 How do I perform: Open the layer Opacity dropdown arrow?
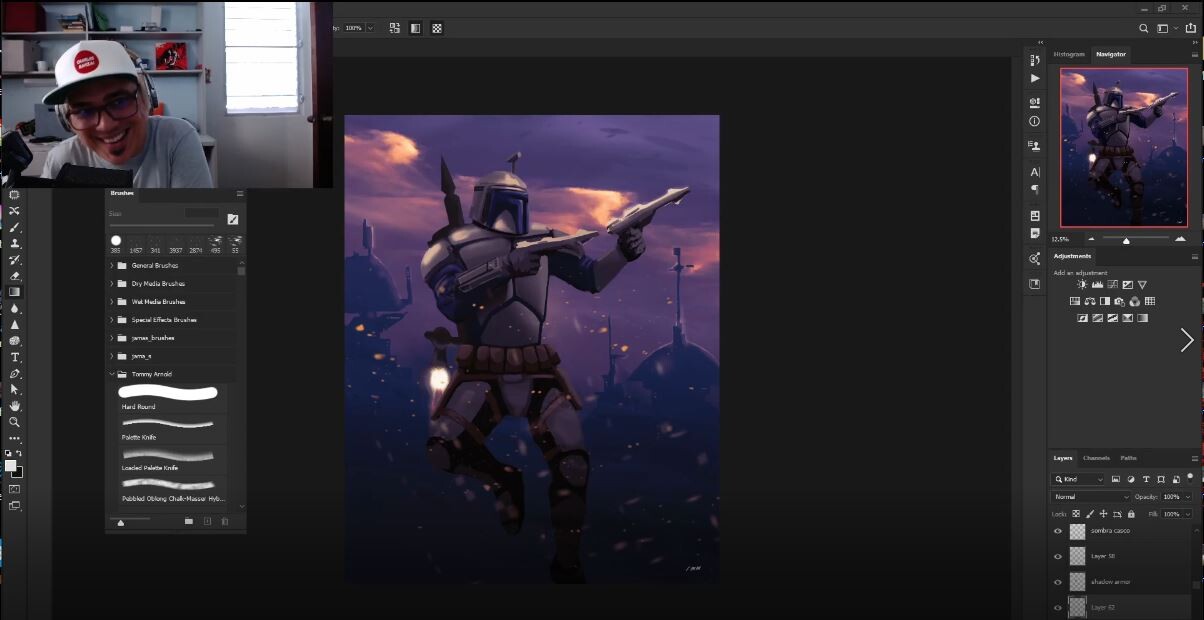pos(1187,496)
